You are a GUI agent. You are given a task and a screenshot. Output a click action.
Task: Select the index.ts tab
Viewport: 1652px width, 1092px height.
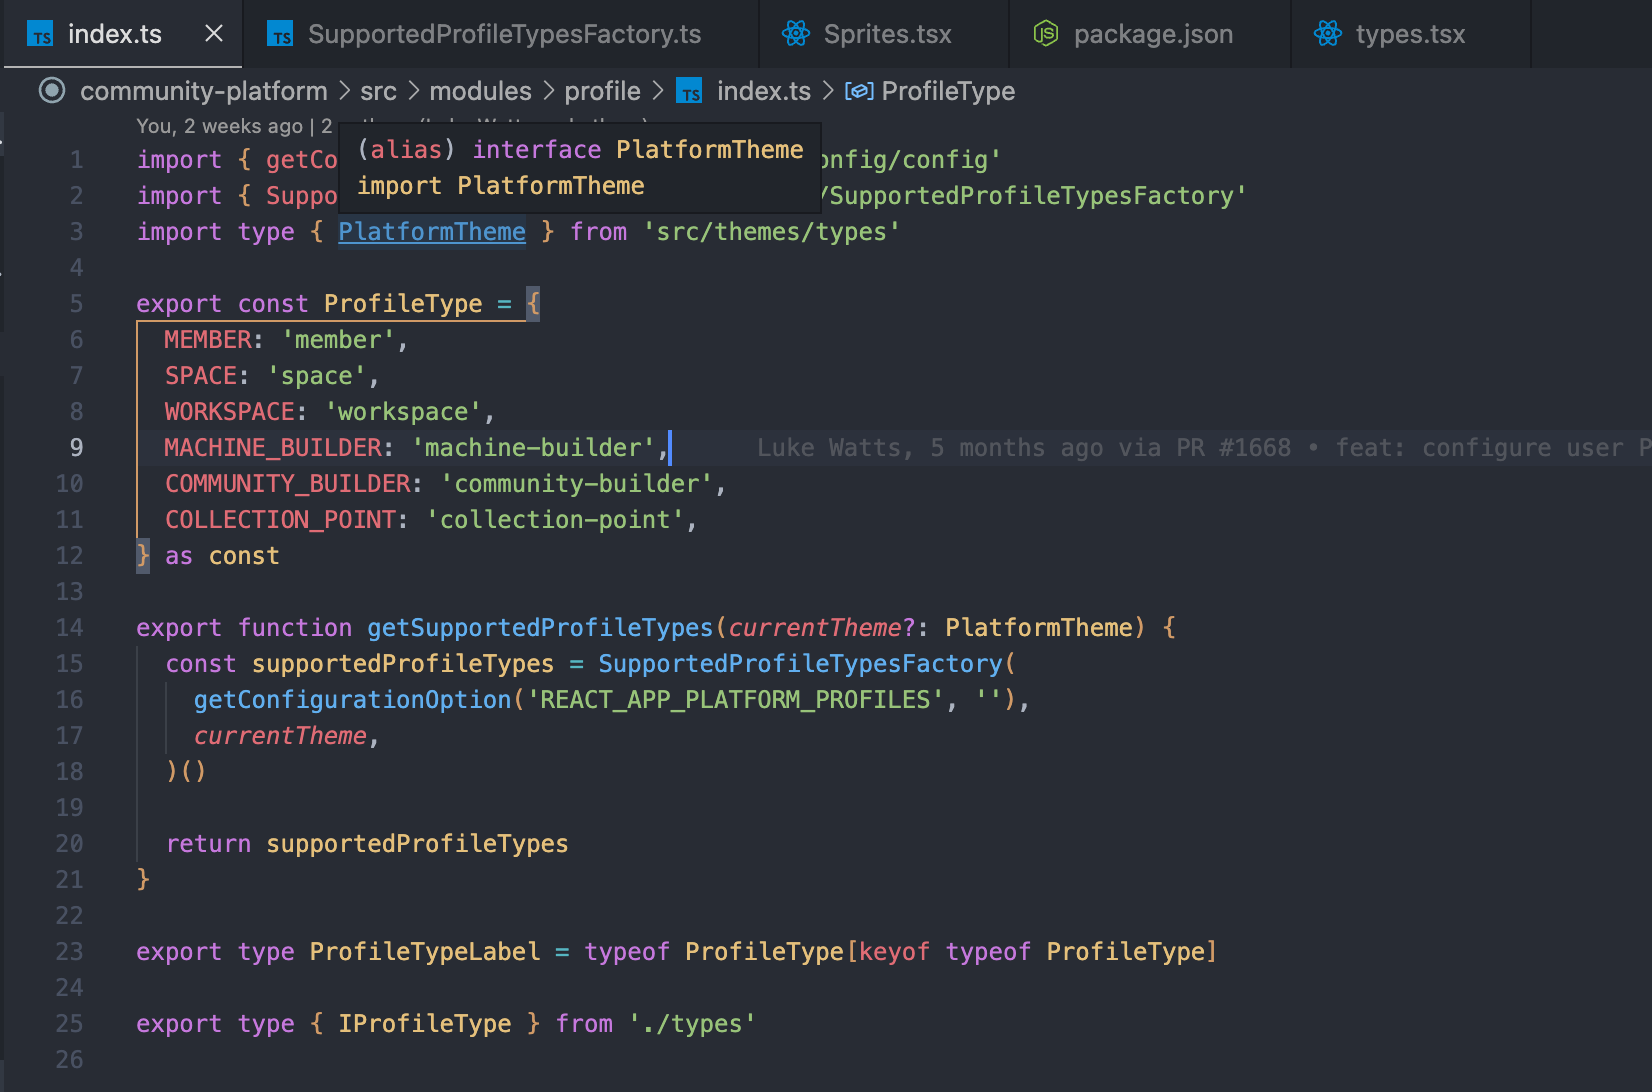pos(114,34)
